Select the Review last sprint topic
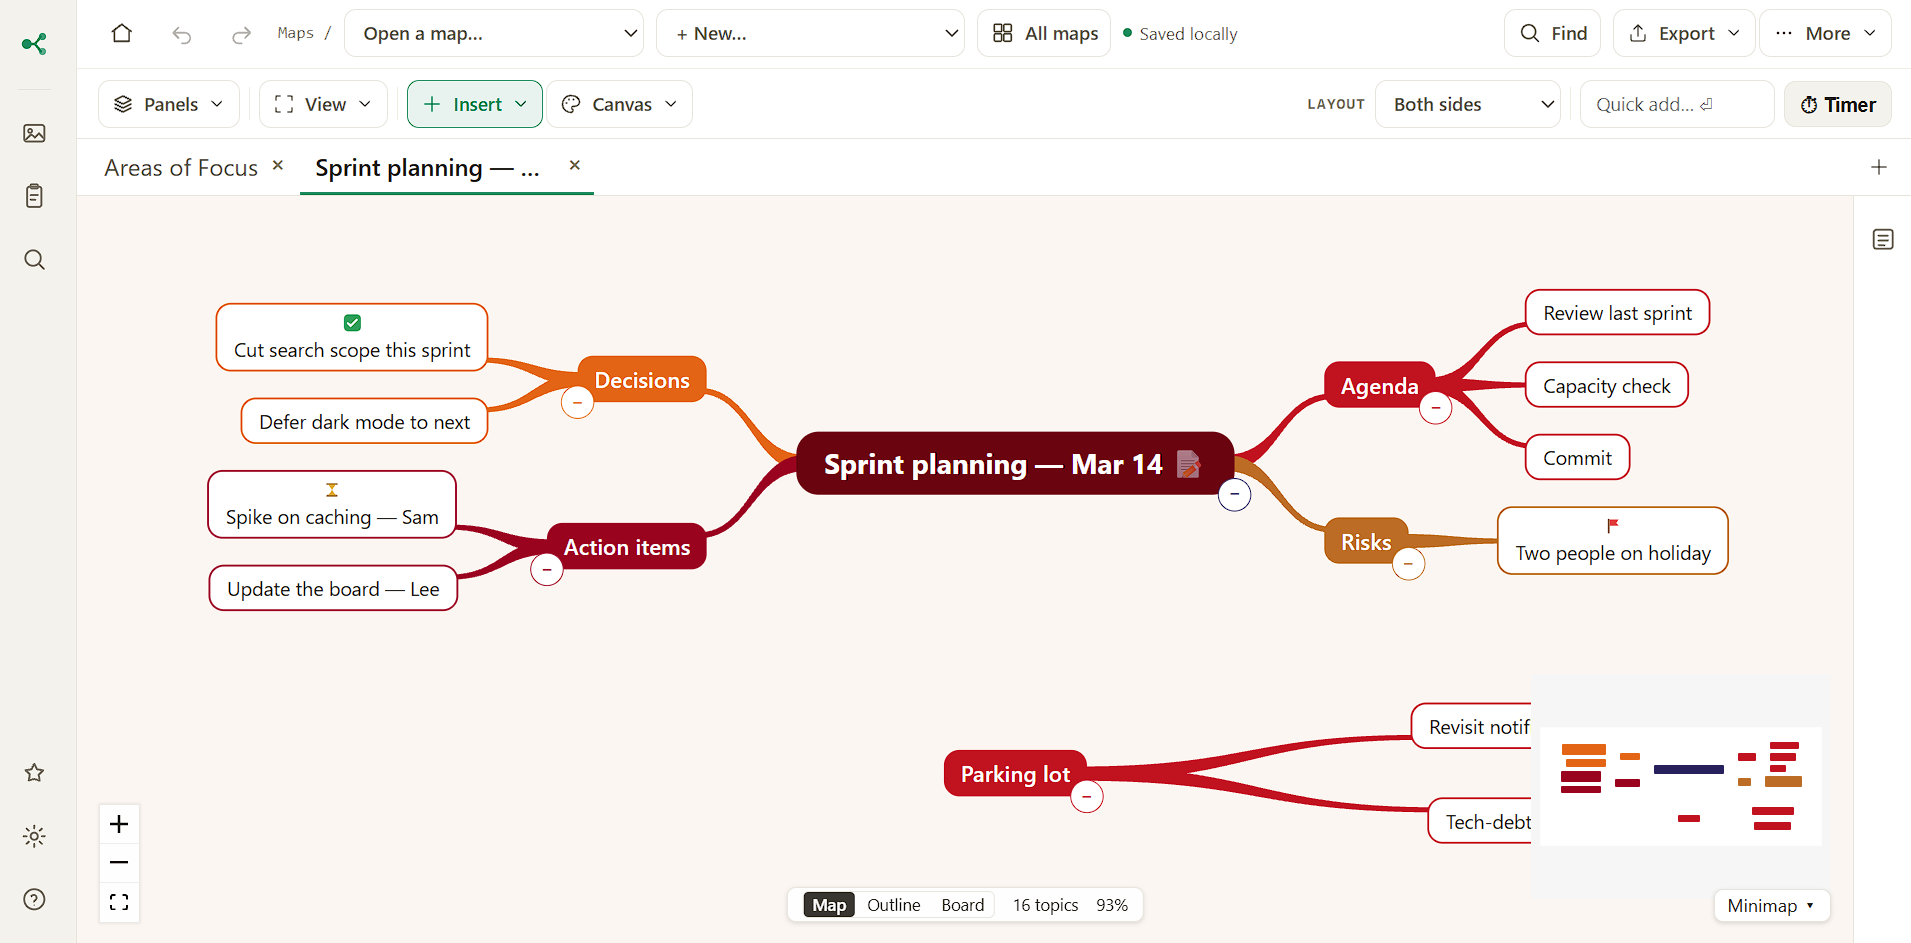The width and height of the screenshot is (1911, 943). 1617,313
